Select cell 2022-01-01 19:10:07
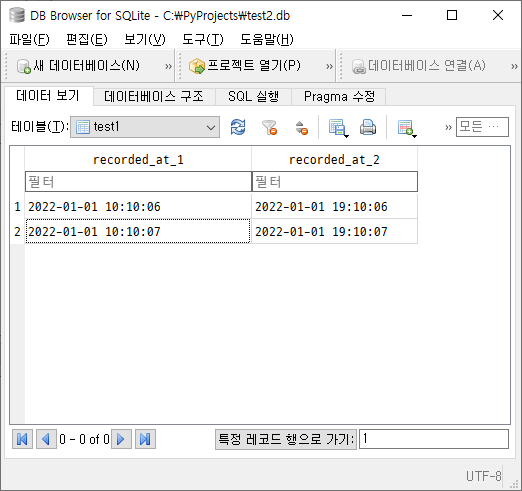The image size is (522, 491). click(x=334, y=231)
